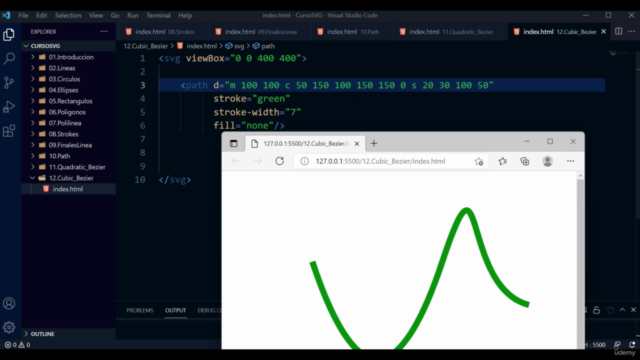Image resolution: width=640 pixels, height=360 pixels.
Task: Open the Help menu
Action: (185, 15)
